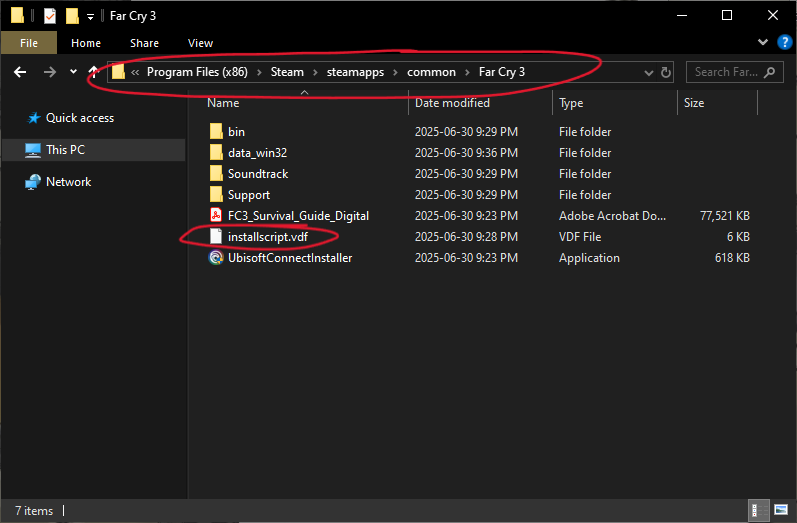797x523 pixels.
Task: Click the bin folder icon
Action: [216, 131]
